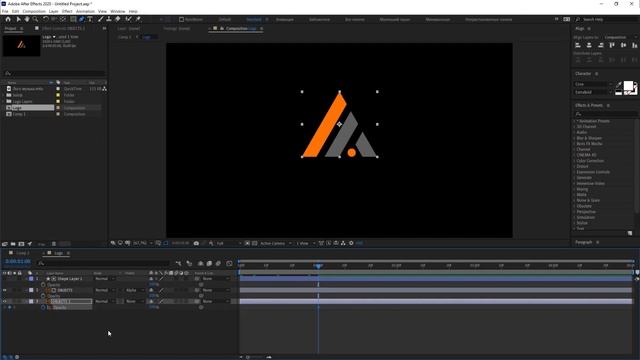
Task: Toggle Shape Layer 1 opacity stopwatch
Action: pyautogui.click(x=43, y=284)
